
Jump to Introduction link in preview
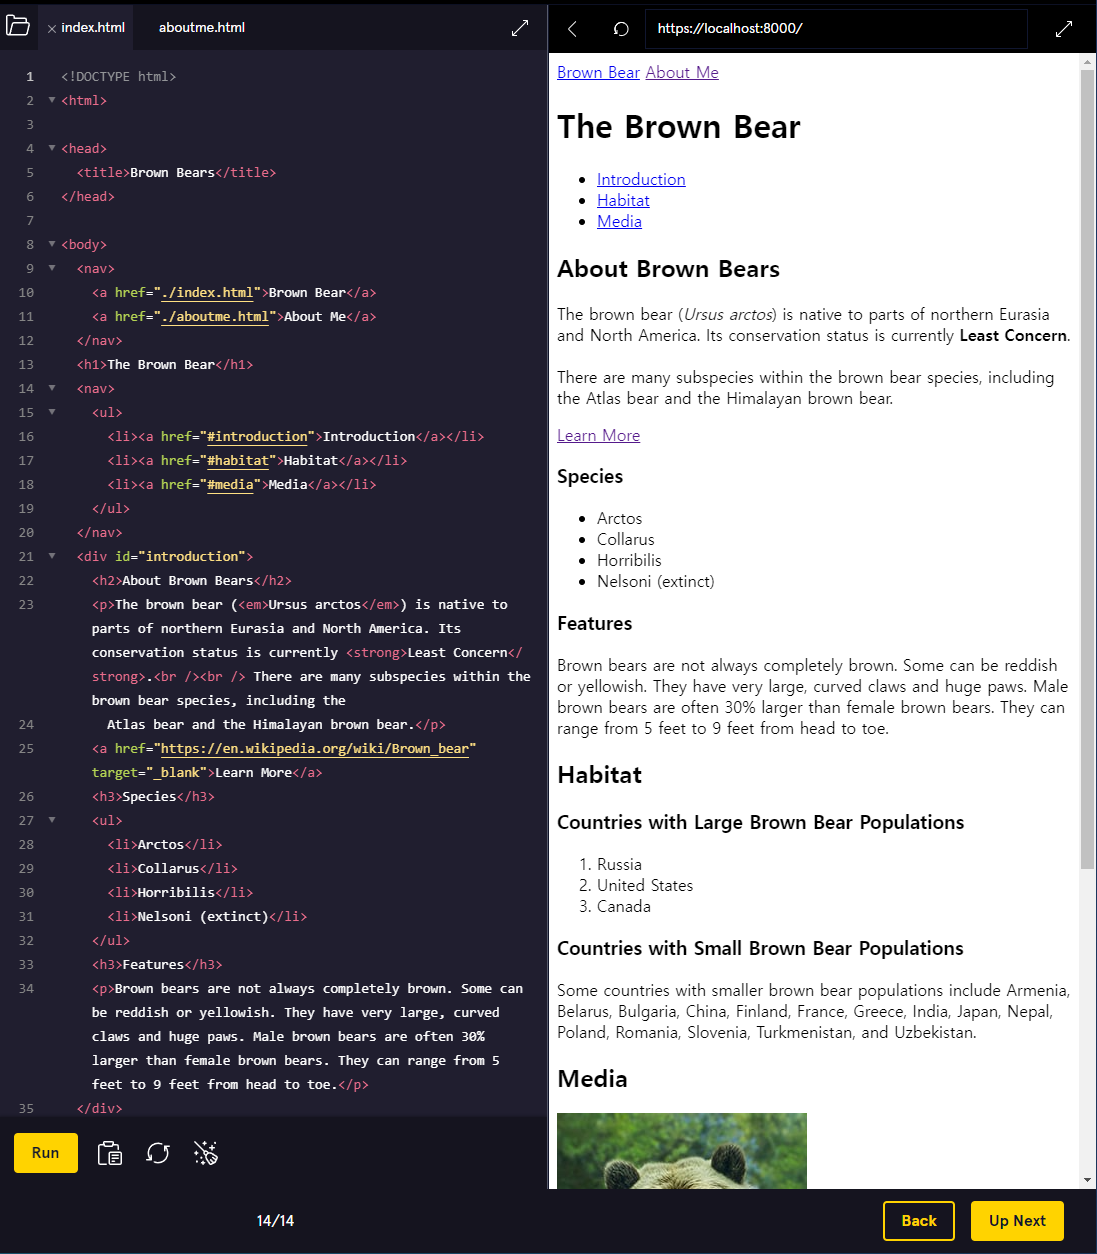pos(641,179)
